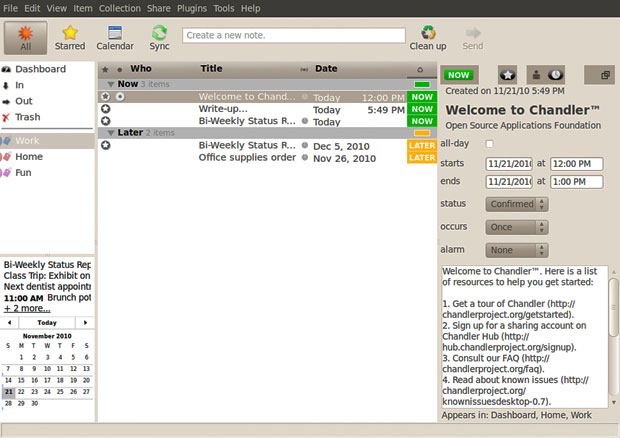Click the notes area scrollbar
The width and height of the screenshot is (620, 438).
(x=614, y=308)
